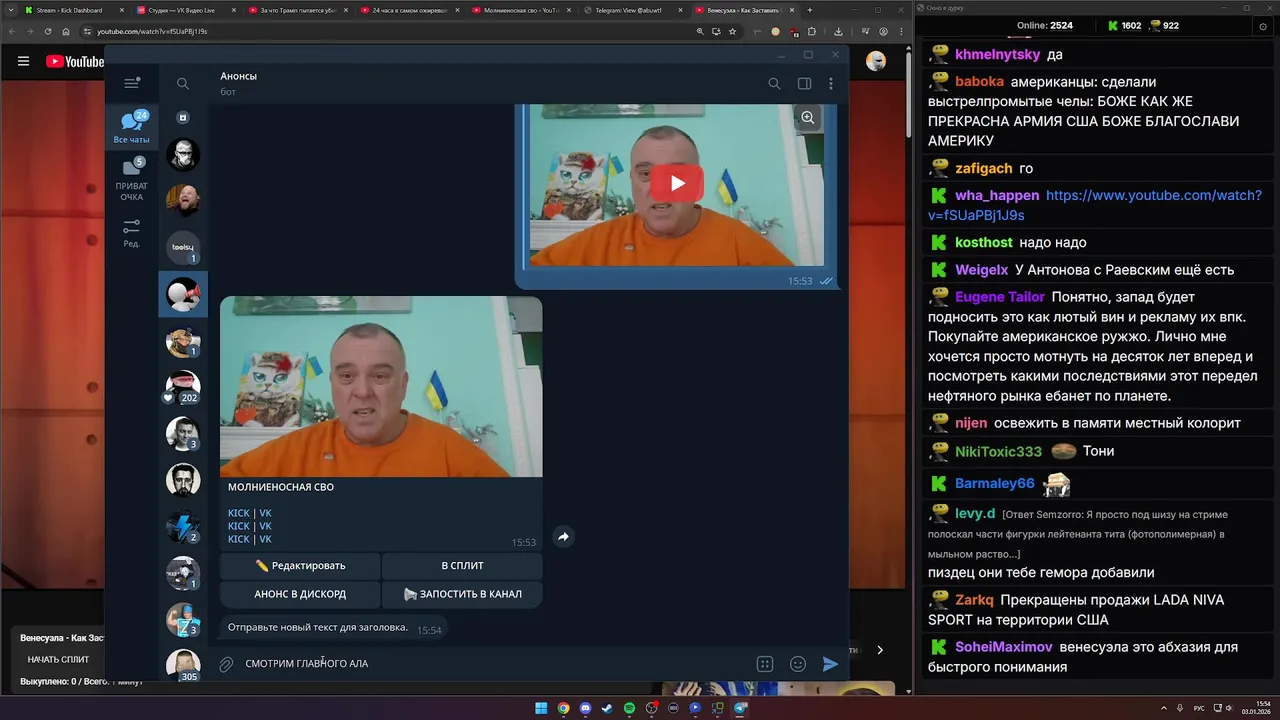The height and width of the screenshot is (720, 1280).
Task: Open Discord from taskbar
Action: (585, 708)
